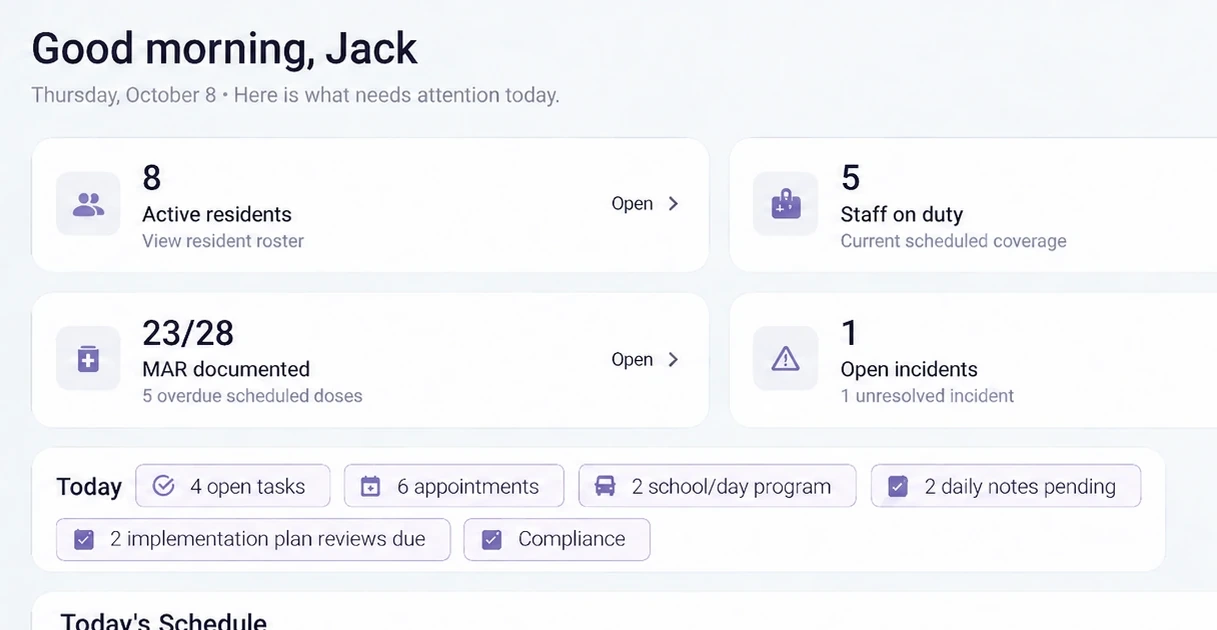
Task: Click the Active residents people icon
Action: [89, 205]
